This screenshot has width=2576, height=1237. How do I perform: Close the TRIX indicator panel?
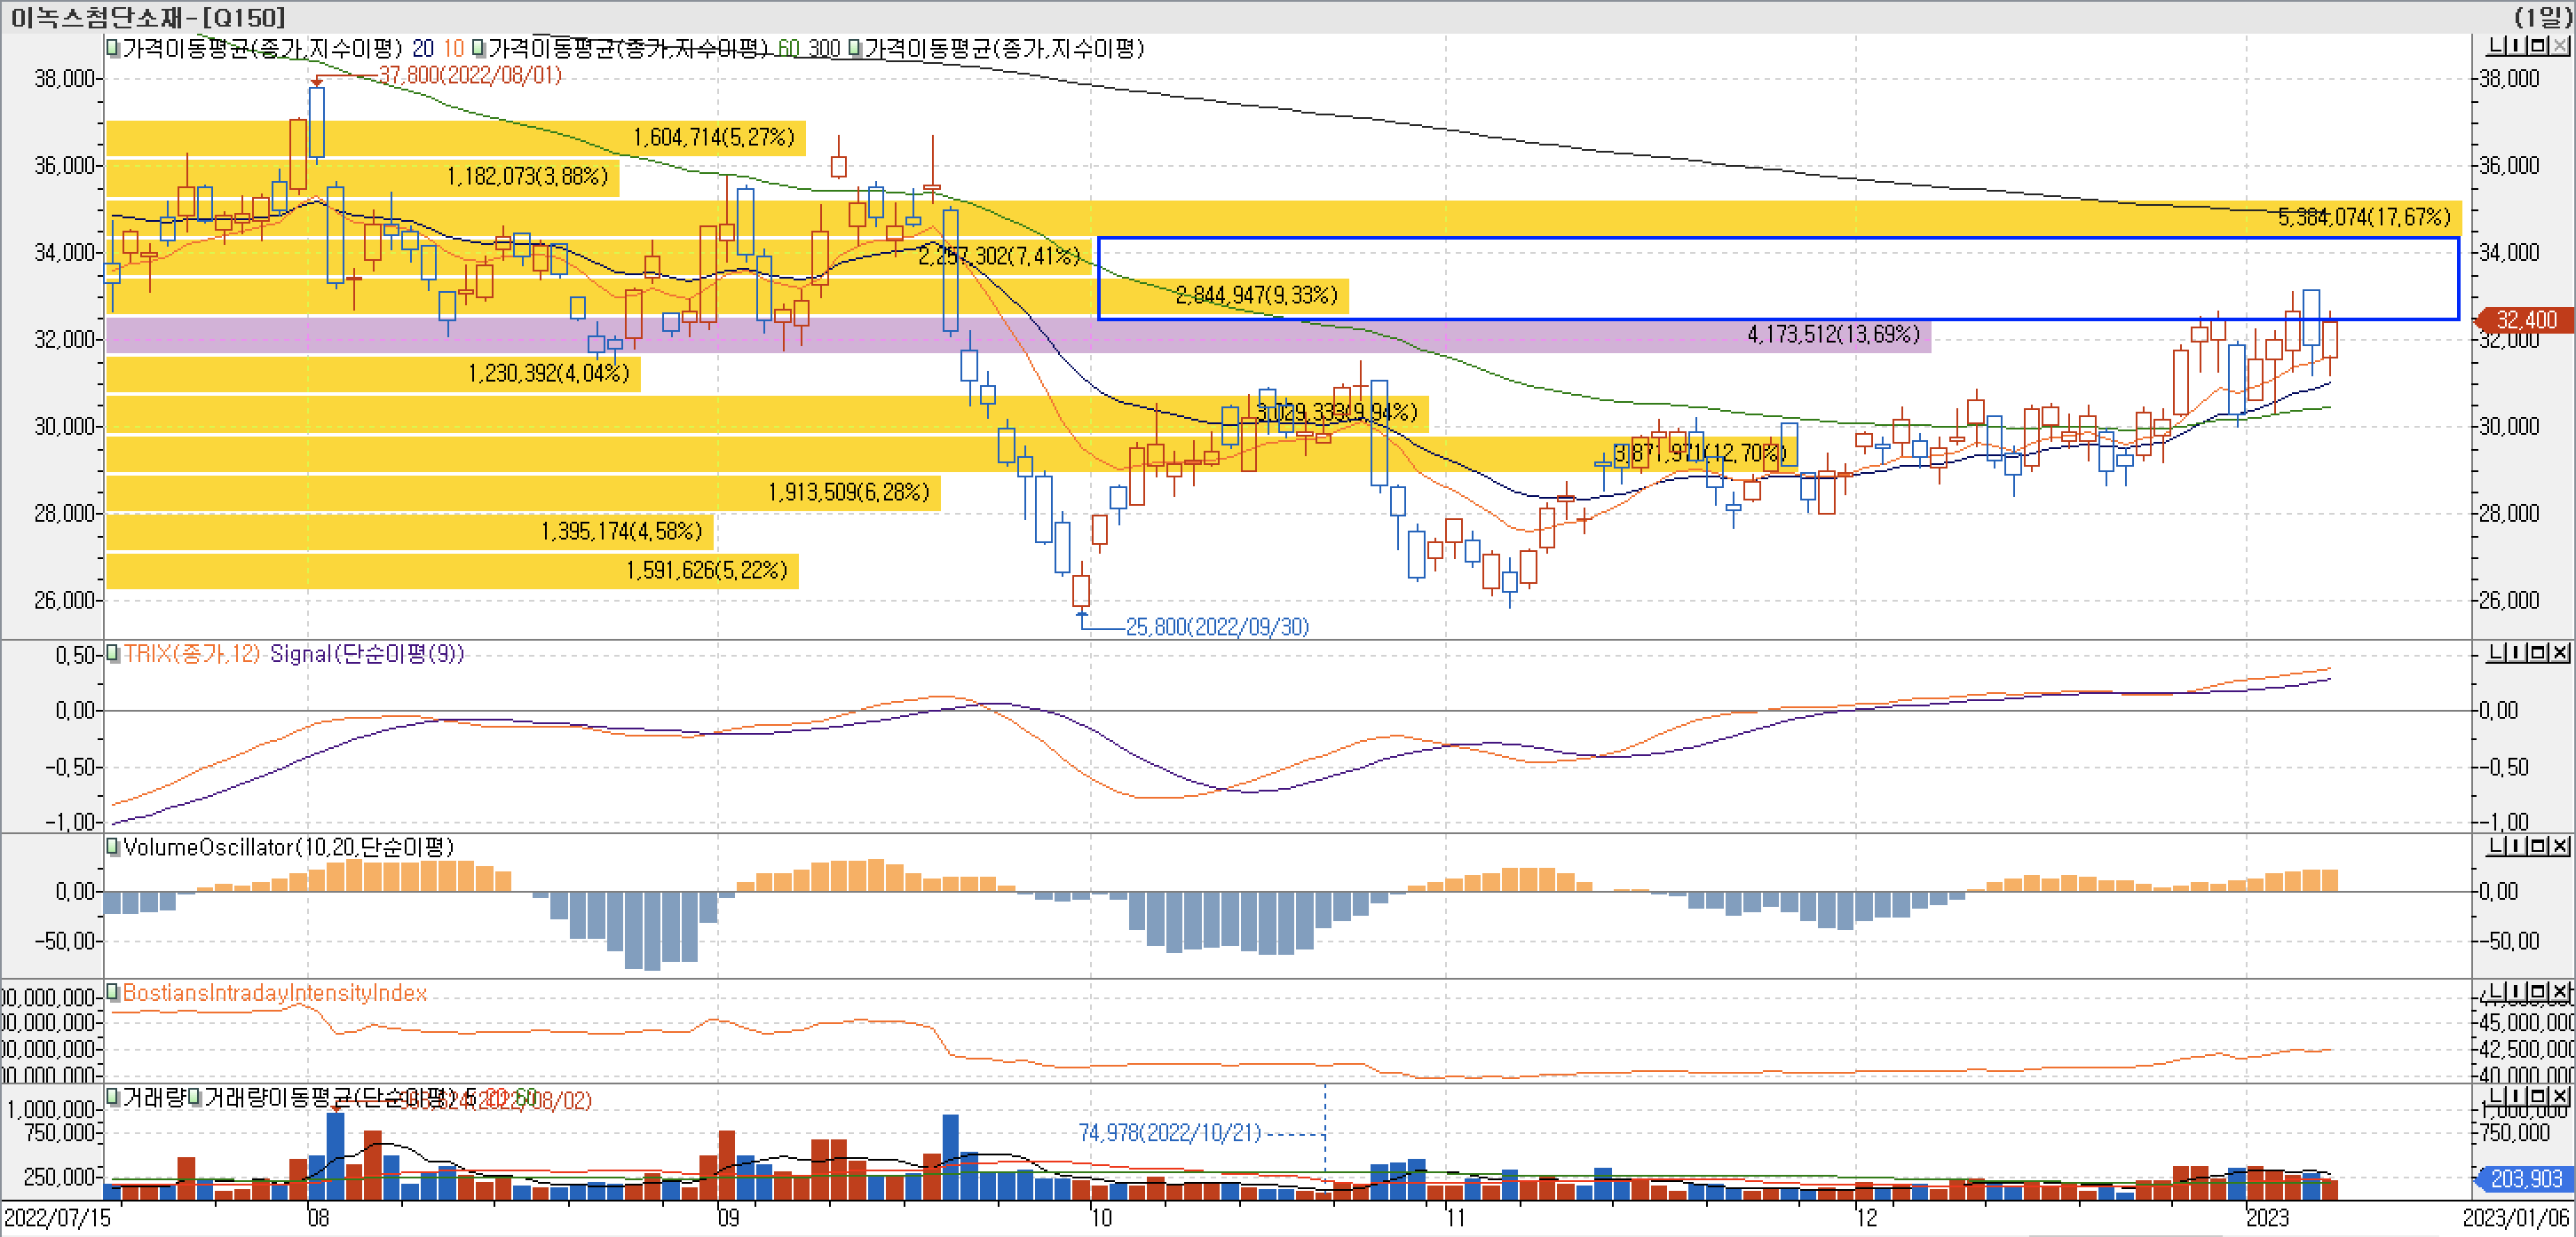pos(2560,653)
